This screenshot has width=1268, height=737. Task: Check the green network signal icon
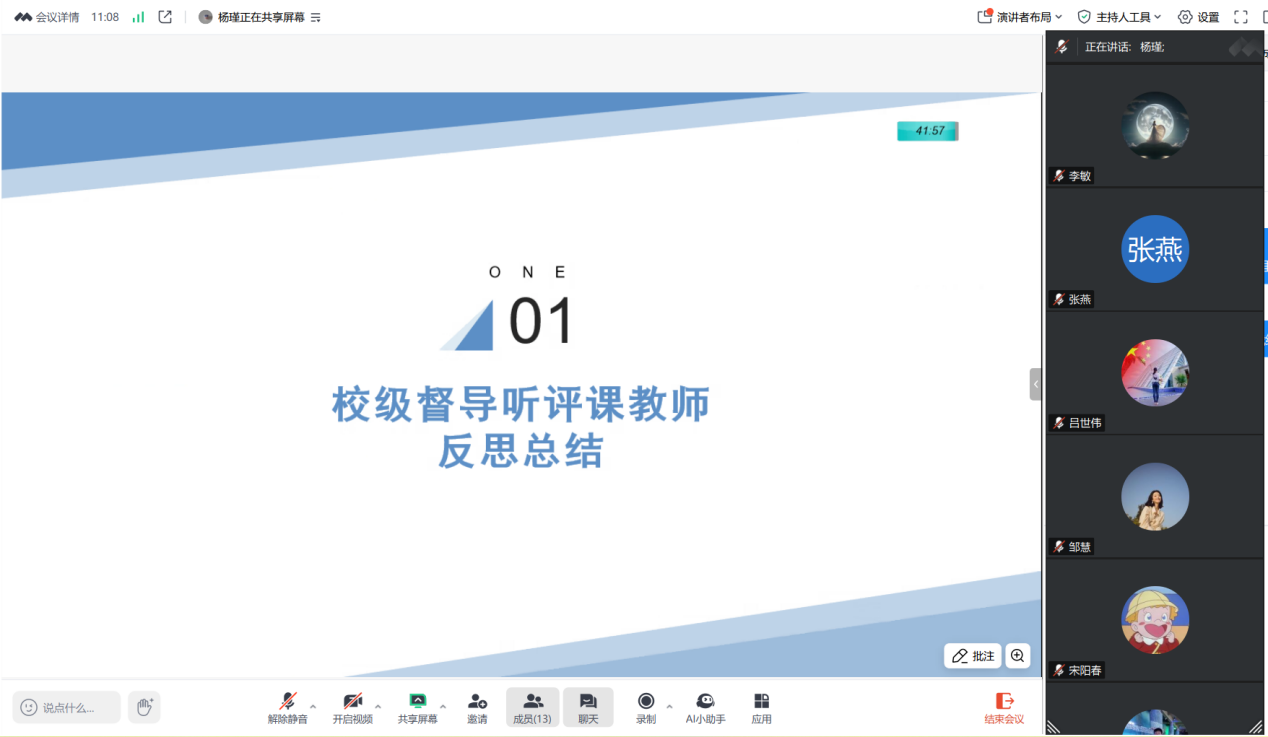pyautogui.click(x=138, y=17)
